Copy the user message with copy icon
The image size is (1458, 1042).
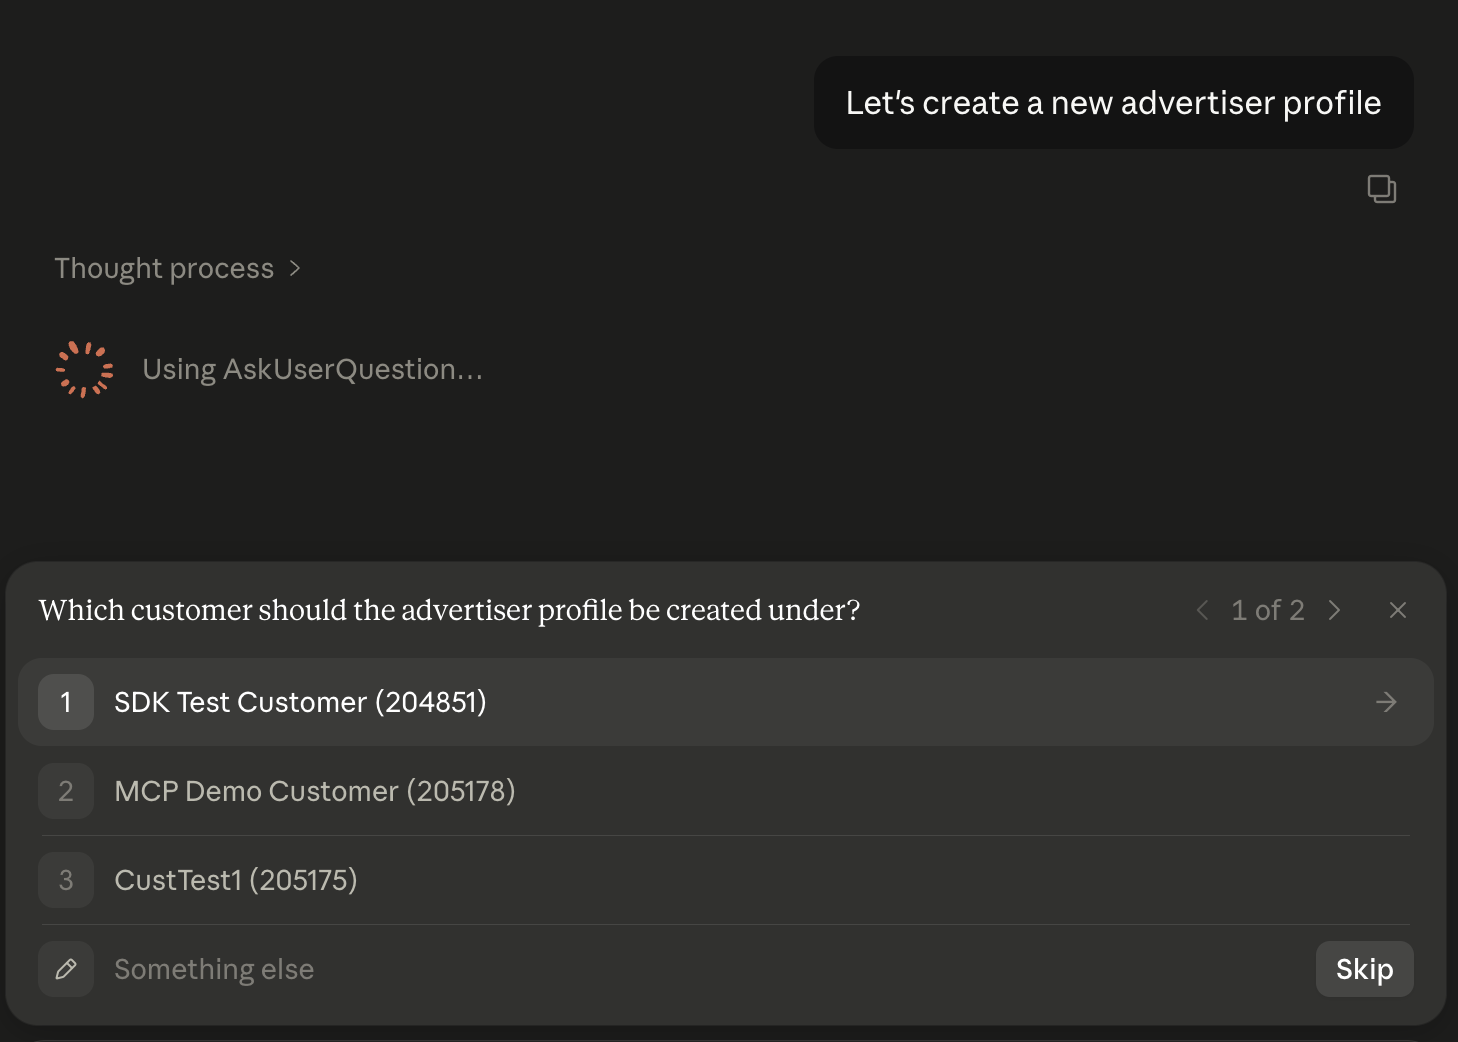click(x=1382, y=189)
